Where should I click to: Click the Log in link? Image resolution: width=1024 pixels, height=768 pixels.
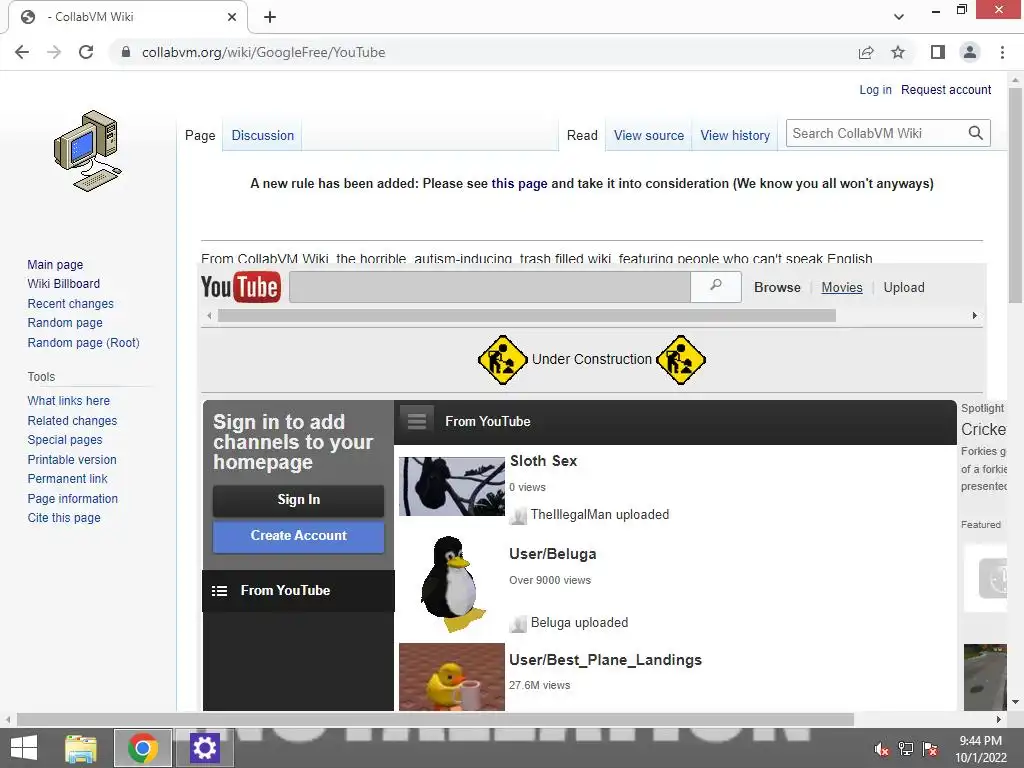[875, 89]
